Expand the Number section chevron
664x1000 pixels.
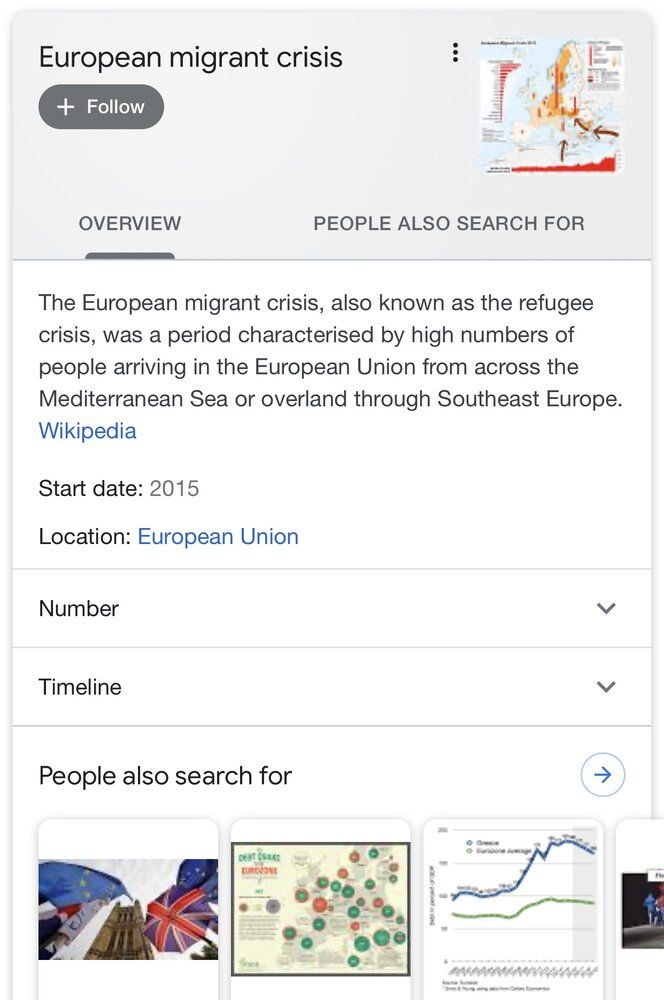(x=605, y=608)
